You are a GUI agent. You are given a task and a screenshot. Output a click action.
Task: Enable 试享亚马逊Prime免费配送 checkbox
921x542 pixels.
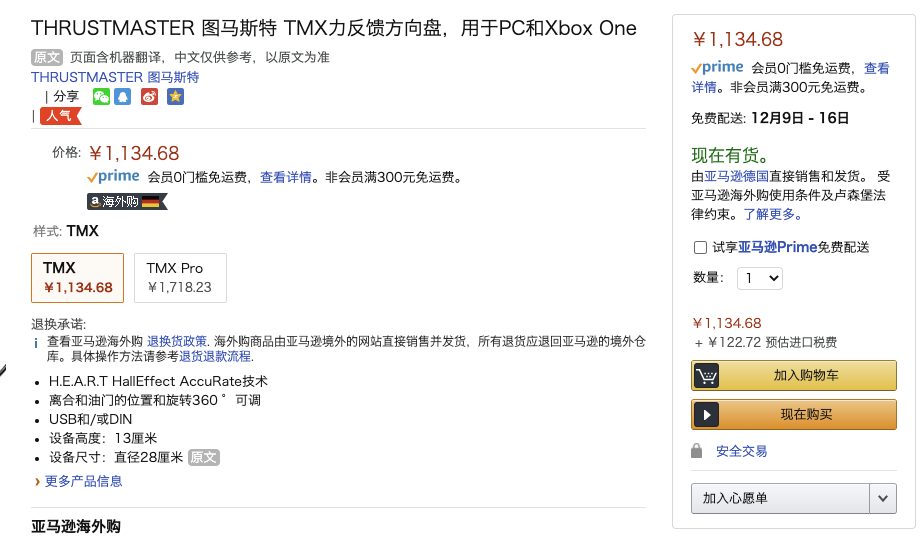[700, 247]
